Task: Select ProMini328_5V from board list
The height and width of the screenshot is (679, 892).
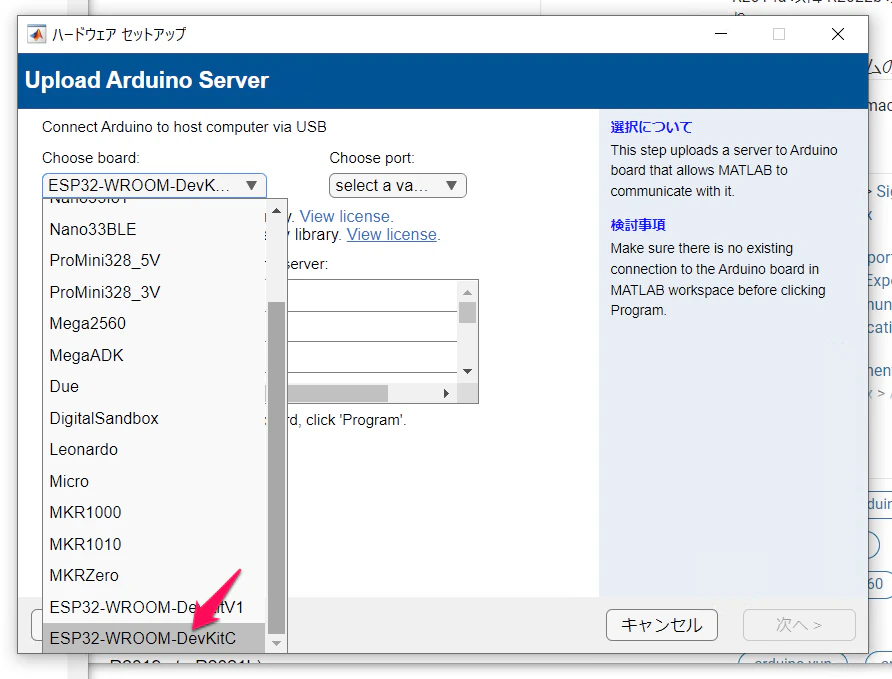Action: point(154,260)
